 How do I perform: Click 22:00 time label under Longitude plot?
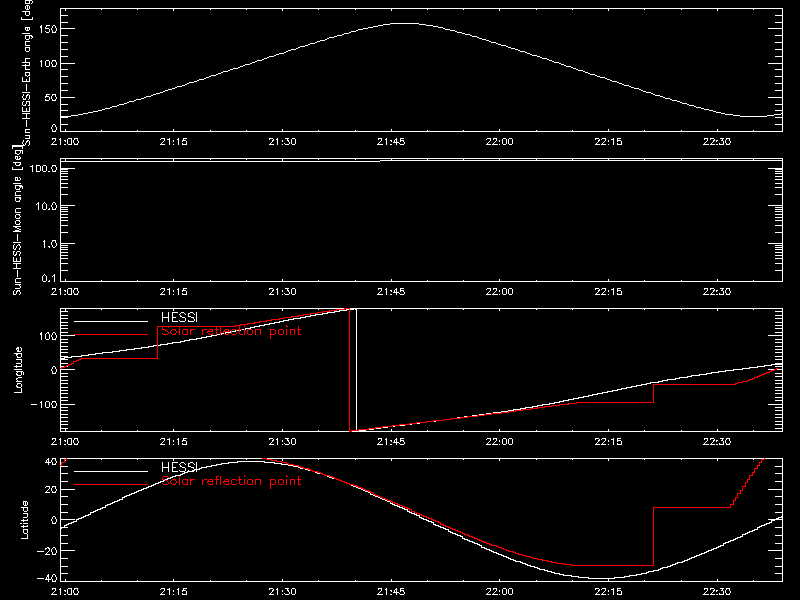pos(499,442)
